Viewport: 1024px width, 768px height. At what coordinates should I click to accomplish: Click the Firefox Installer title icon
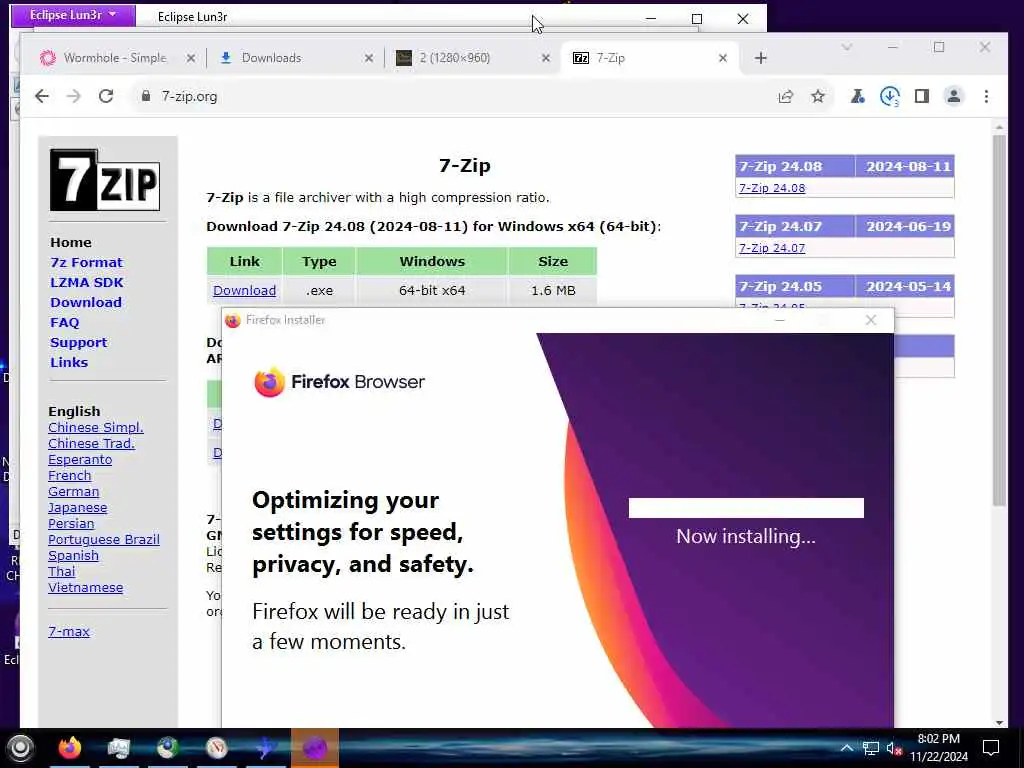coord(232,320)
